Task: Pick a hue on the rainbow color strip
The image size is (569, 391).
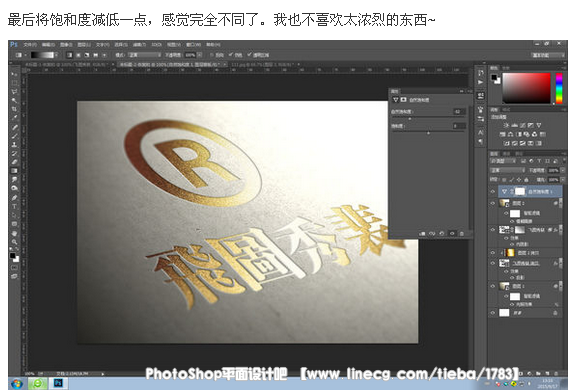Action: pyautogui.click(x=559, y=89)
